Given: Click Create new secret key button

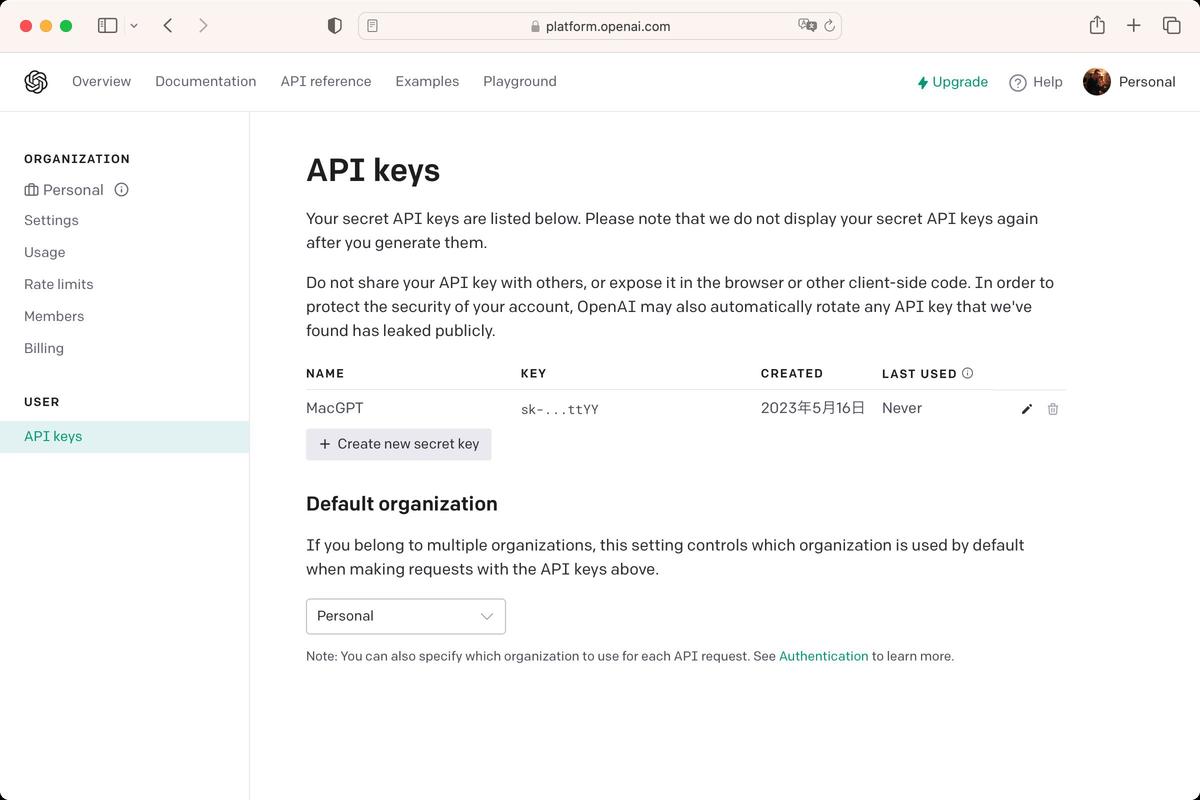Looking at the screenshot, I should click(x=398, y=444).
